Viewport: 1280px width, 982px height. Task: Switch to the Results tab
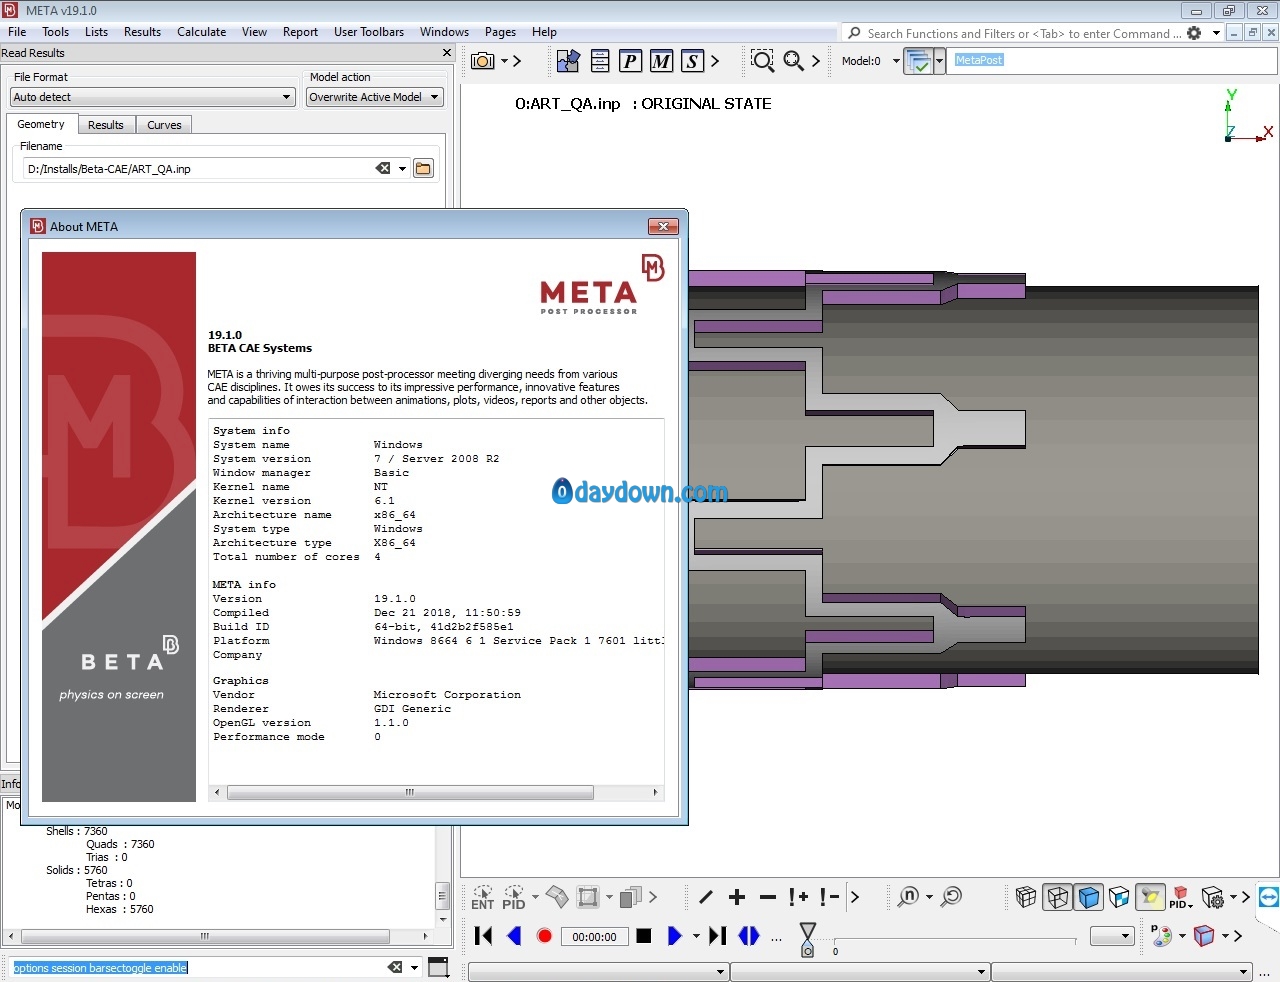point(105,125)
